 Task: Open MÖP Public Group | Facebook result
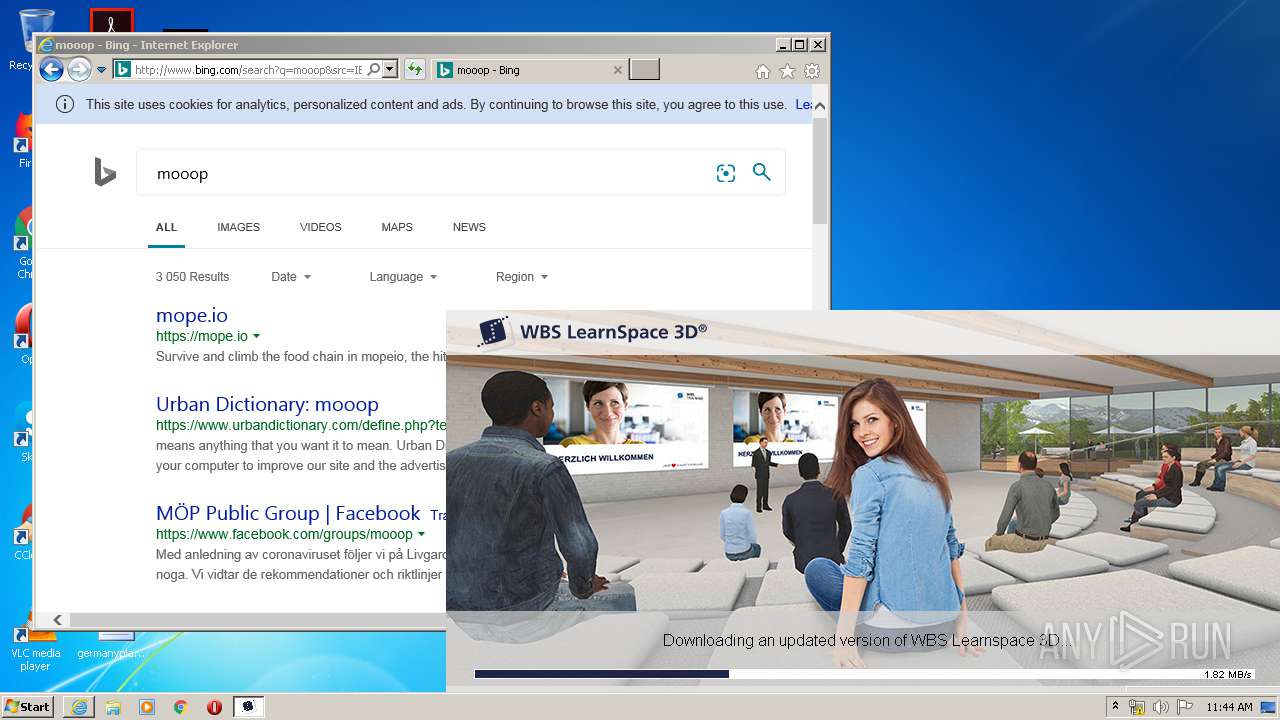[288, 513]
